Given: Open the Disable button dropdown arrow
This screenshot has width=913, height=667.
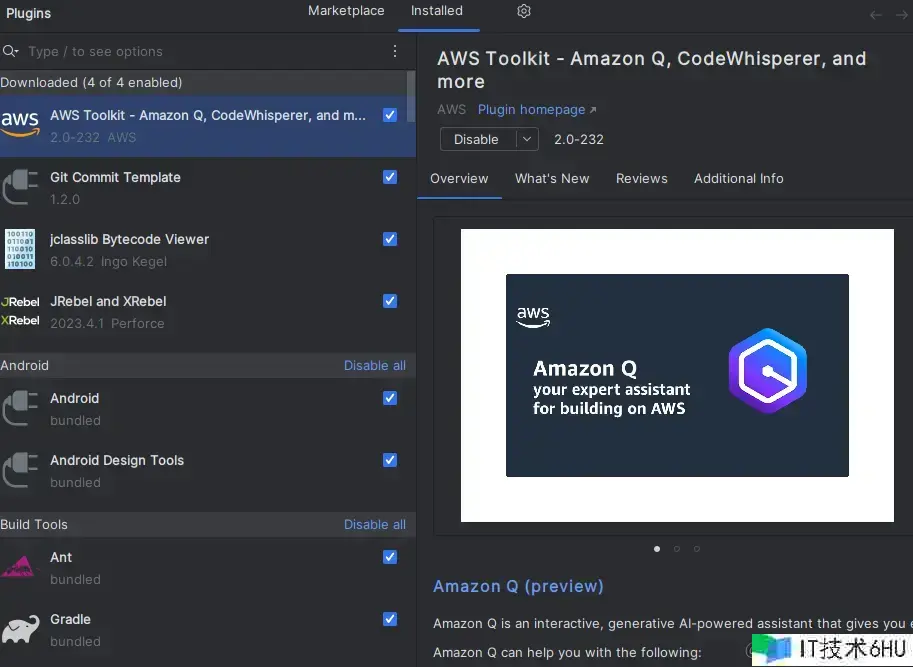Looking at the screenshot, I should (527, 139).
